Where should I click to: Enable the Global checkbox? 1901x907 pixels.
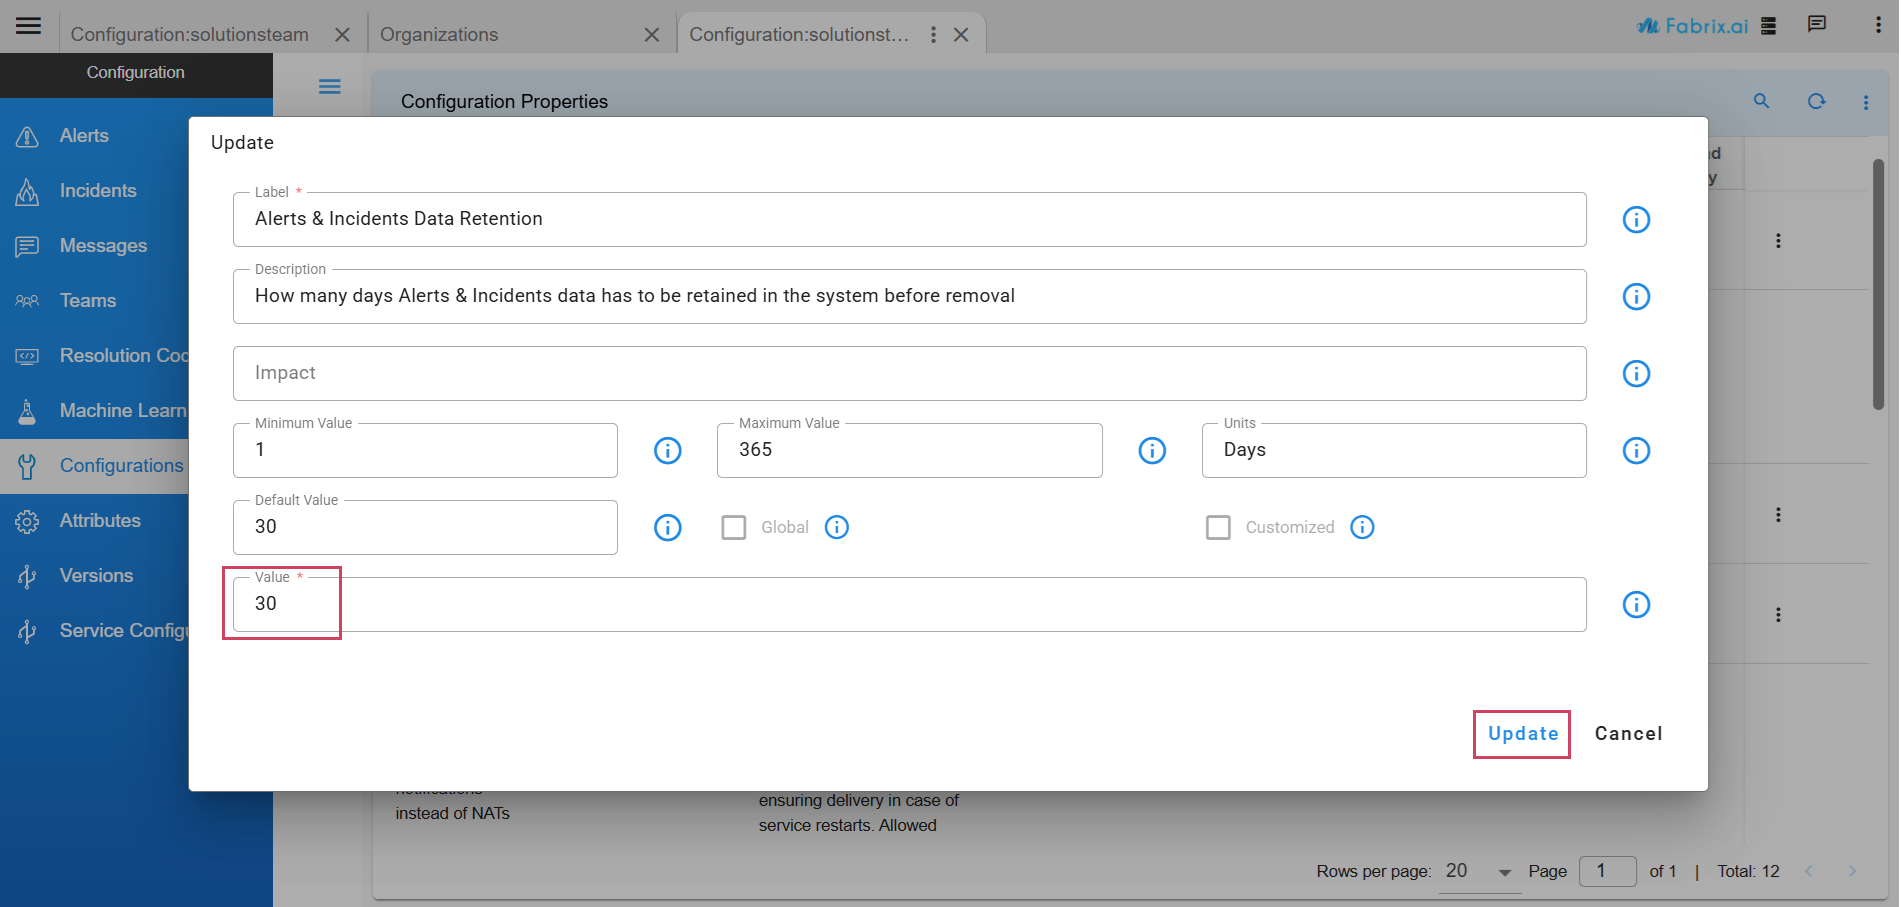click(734, 528)
